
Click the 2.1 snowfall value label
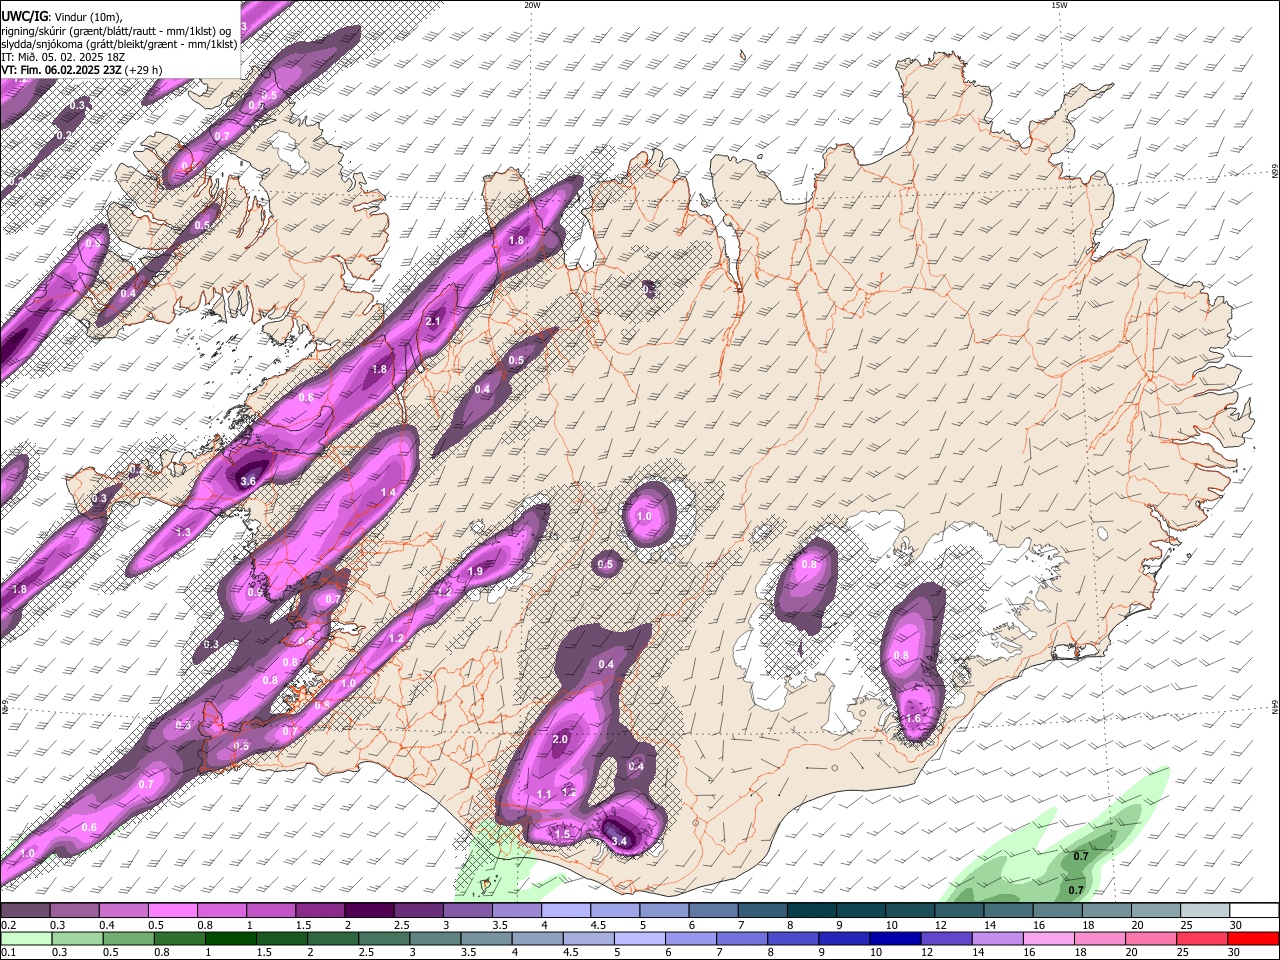[x=433, y=321]
